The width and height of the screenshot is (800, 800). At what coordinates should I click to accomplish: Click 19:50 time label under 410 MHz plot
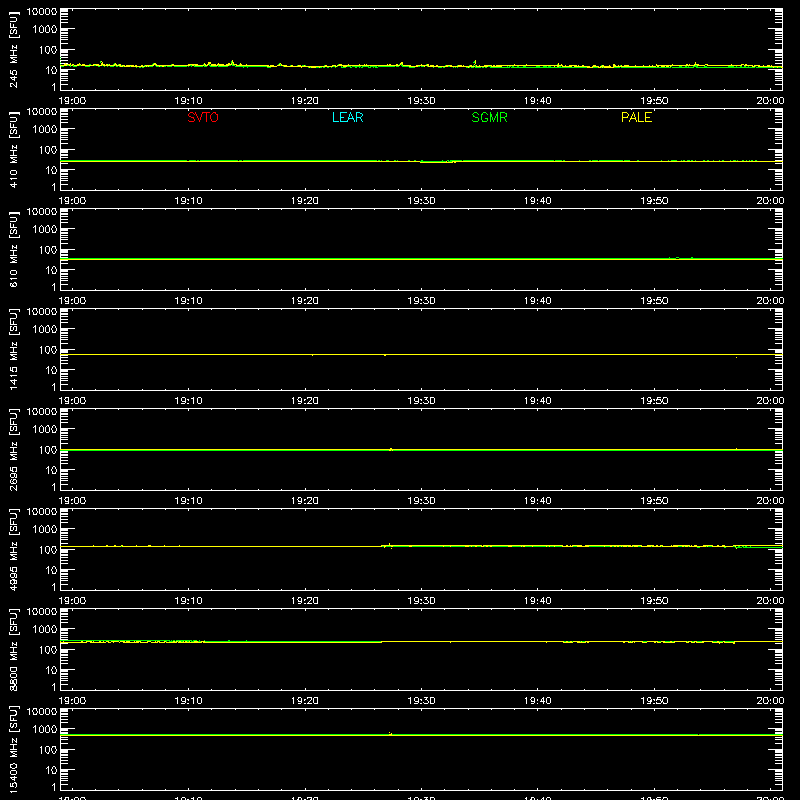pos(654,201)
